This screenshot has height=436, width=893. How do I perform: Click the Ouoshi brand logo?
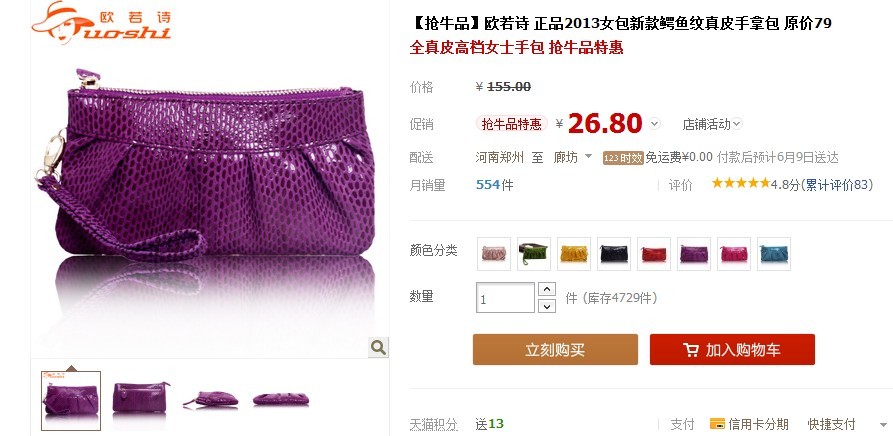tap(101, 23)
